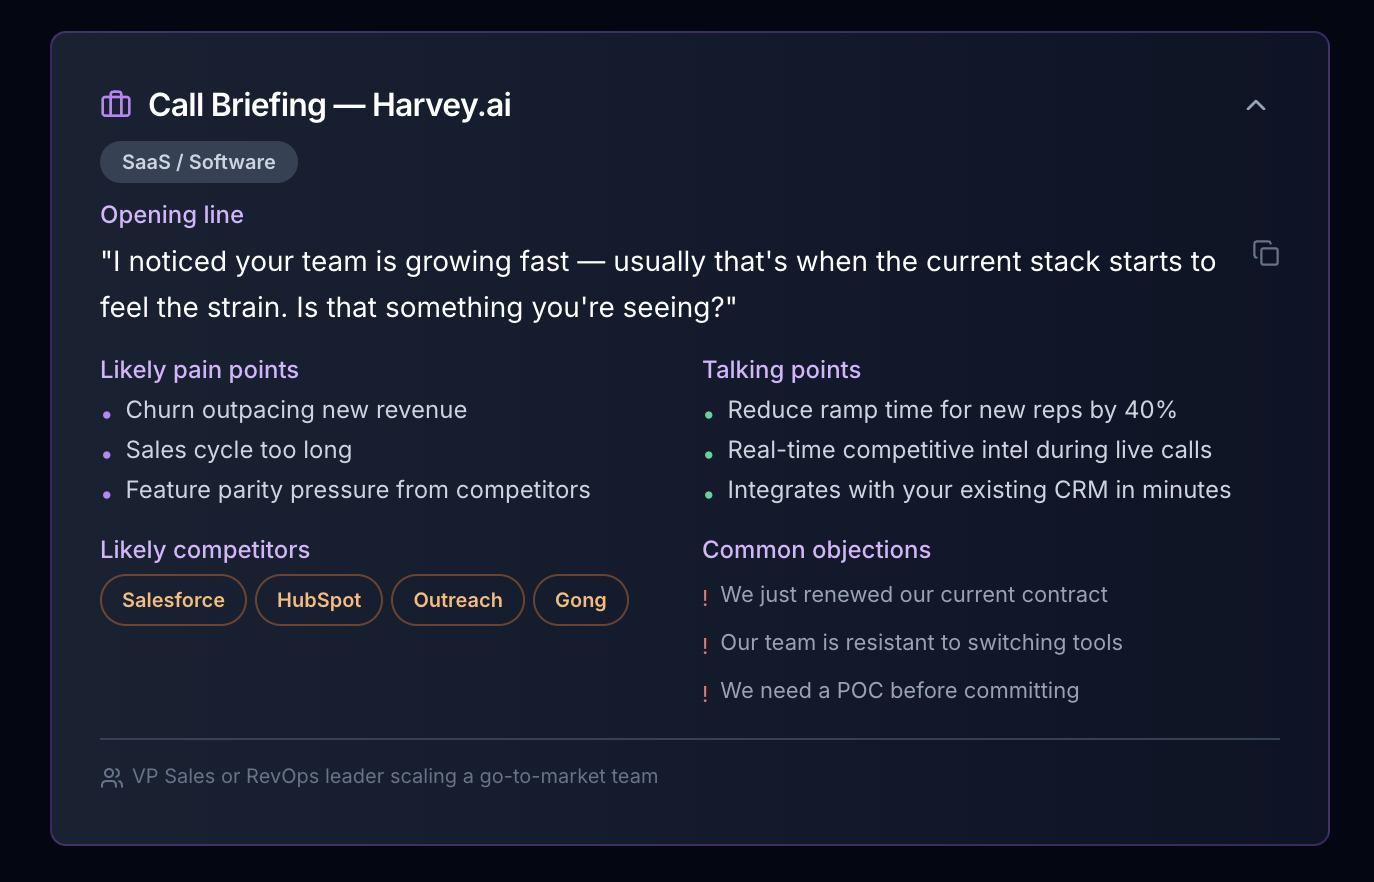Click the briefcase icon beside Call Briefing

[x=116, y=104]
